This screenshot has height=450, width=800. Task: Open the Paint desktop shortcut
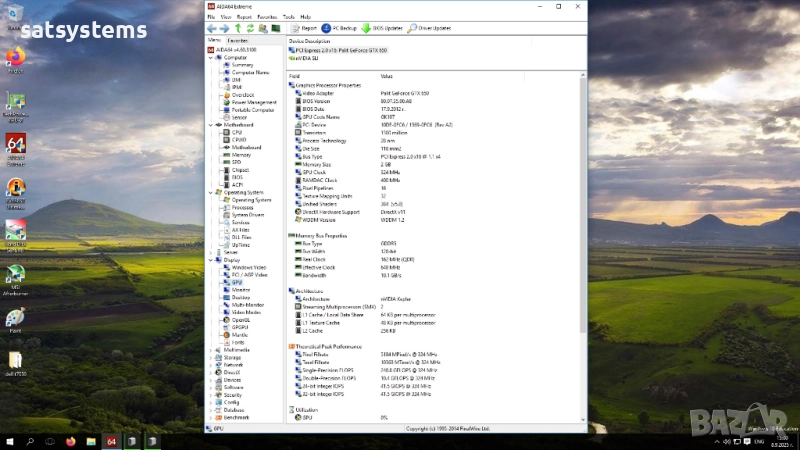[x=15, y=320]
